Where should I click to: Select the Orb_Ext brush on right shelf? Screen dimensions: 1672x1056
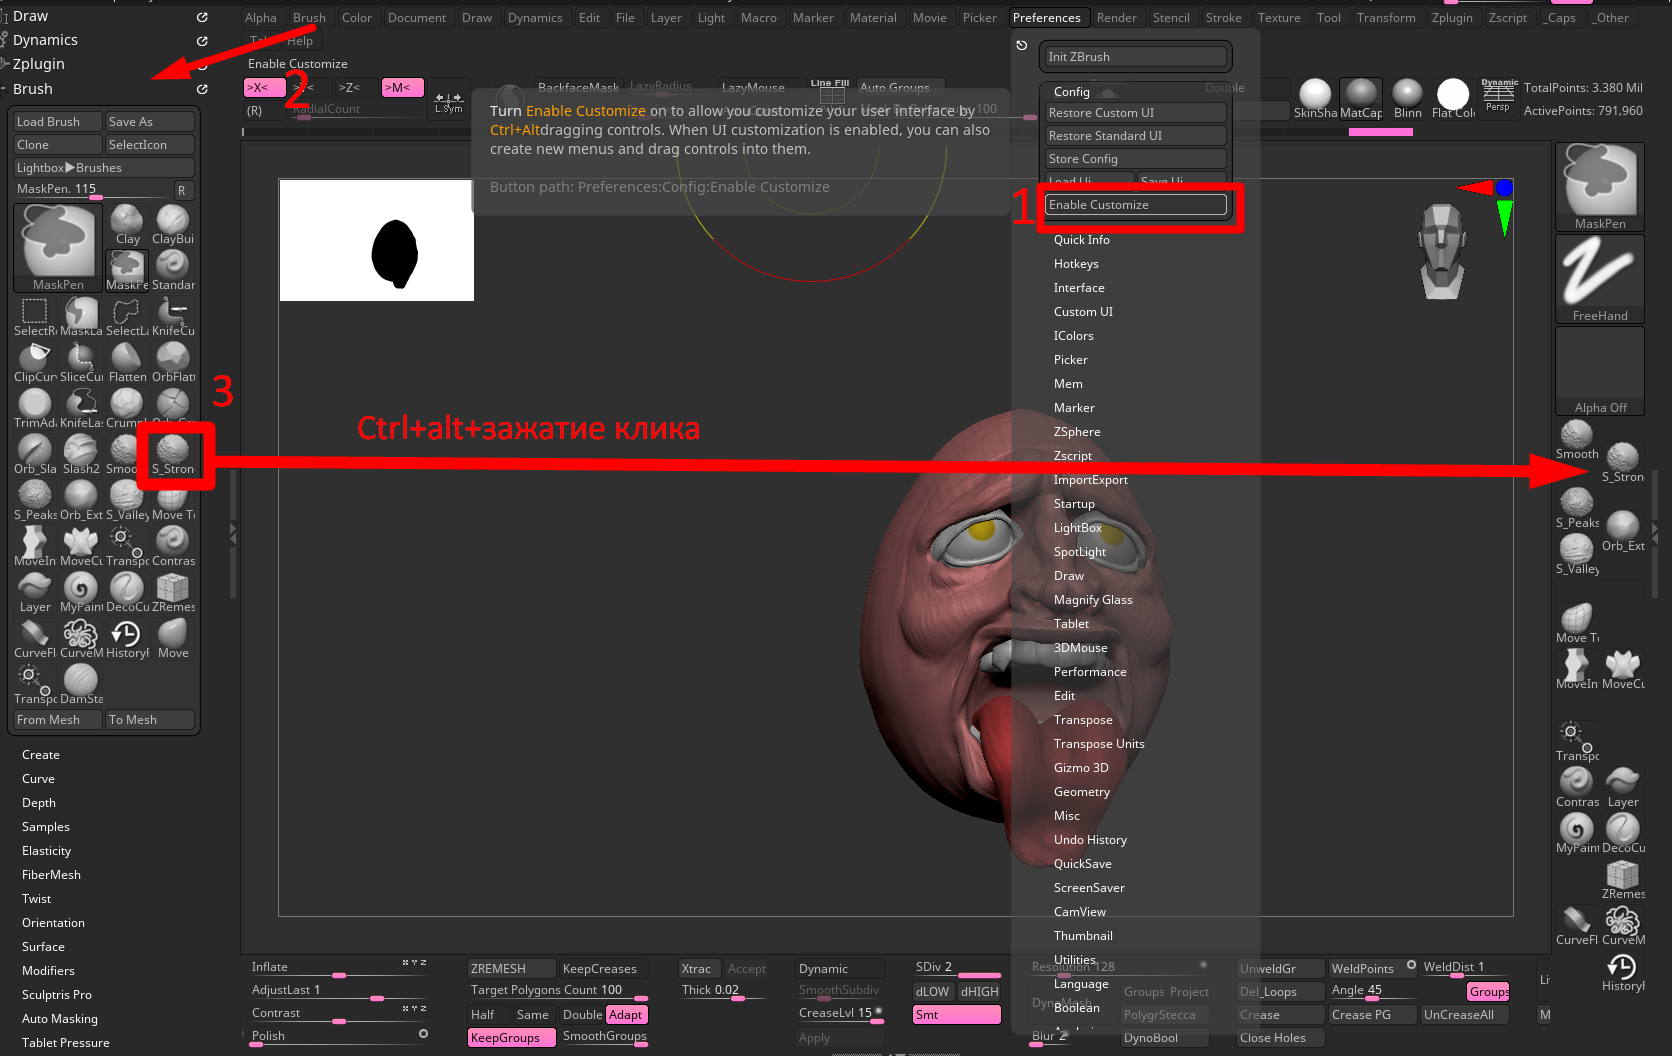pos(1623,531)
